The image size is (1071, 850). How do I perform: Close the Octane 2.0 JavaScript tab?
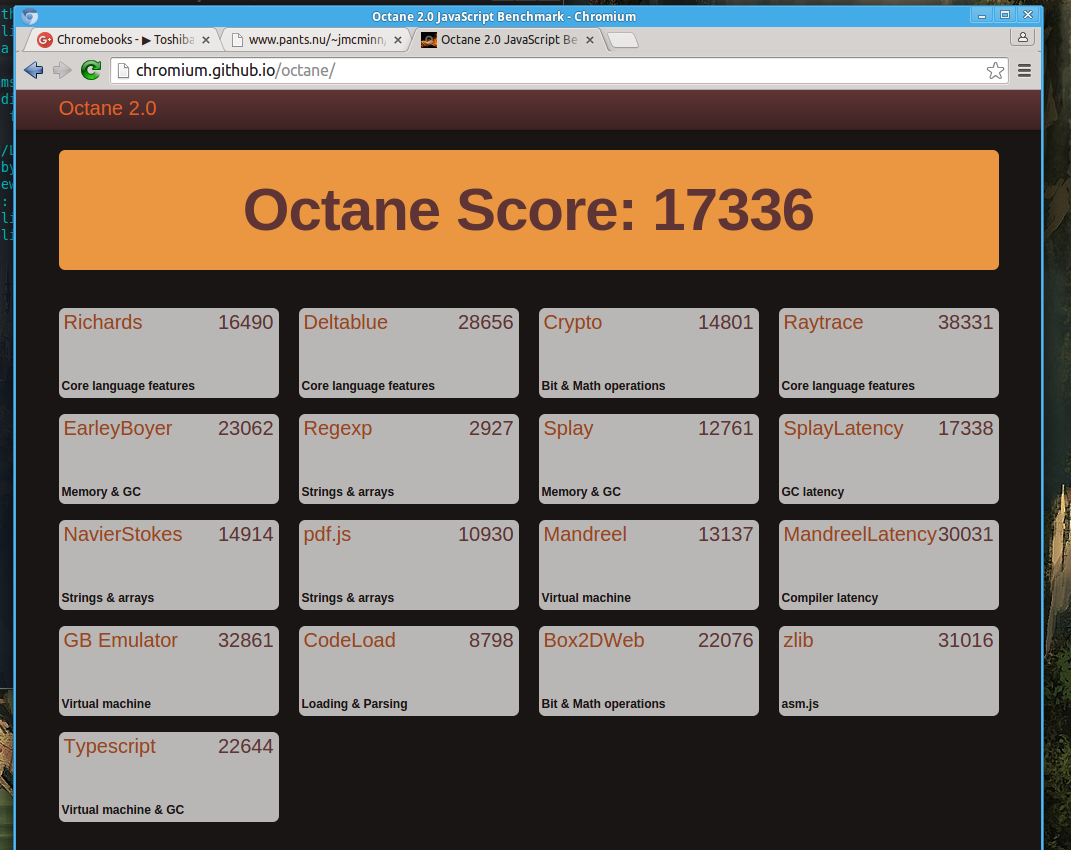coord(589,40)
